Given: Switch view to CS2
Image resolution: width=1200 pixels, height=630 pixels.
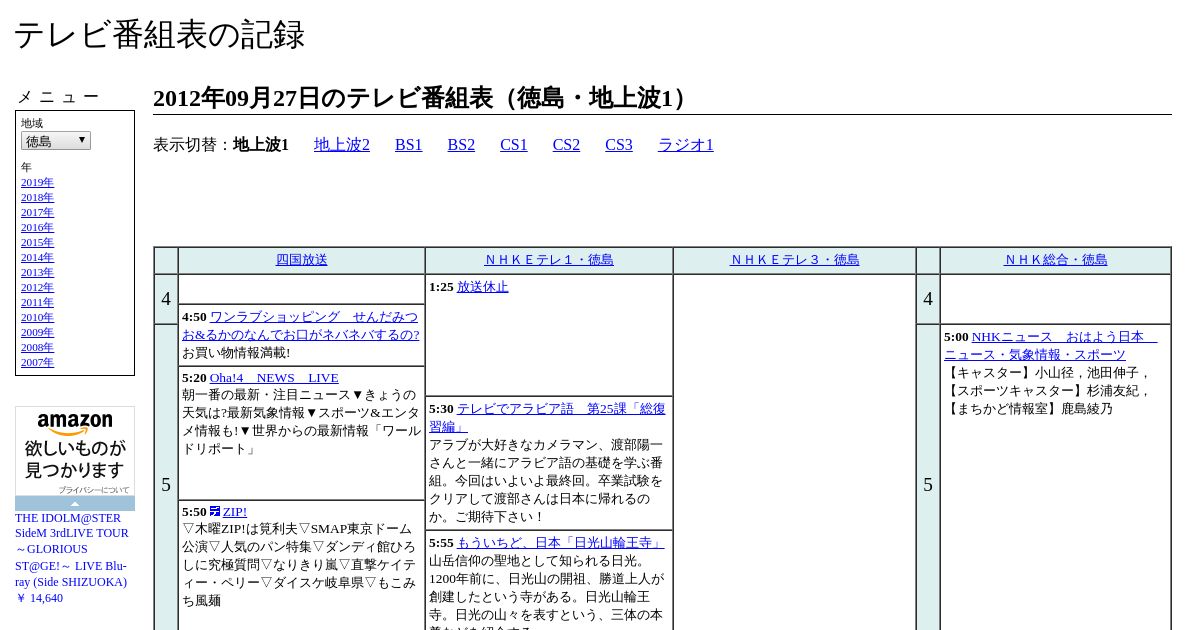Looking at the screenshot, I should pyautogui.click(x=566, y=145).
